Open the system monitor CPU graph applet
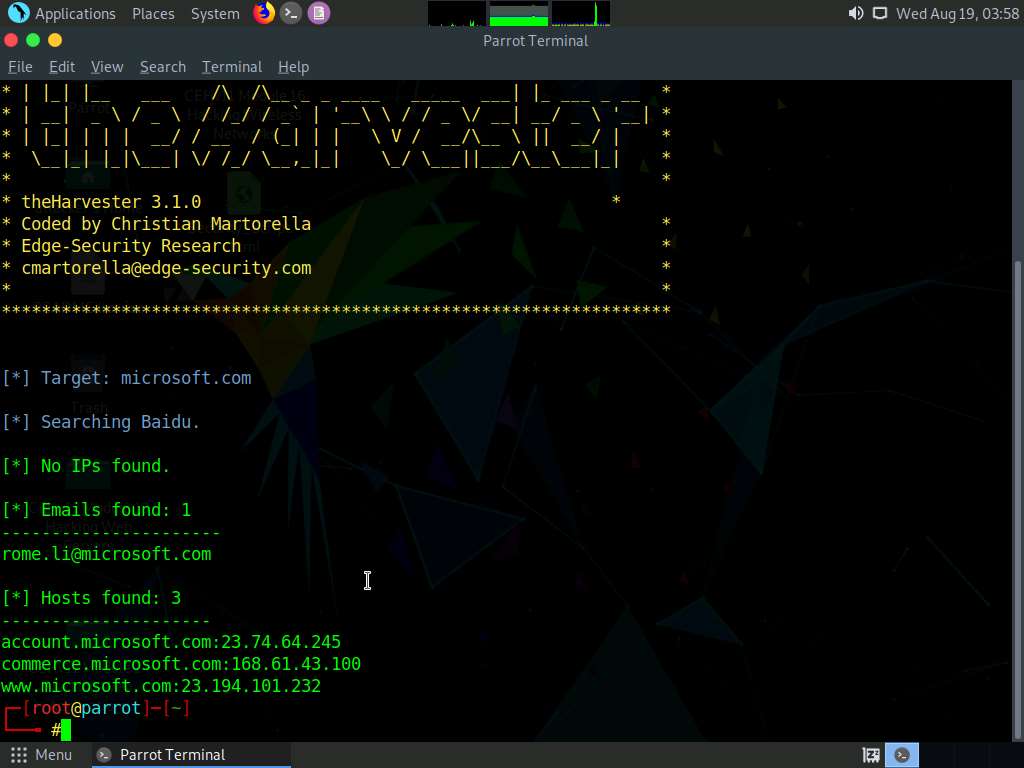The width and height of the screenshot is (1024, 768). coord(456,14)
